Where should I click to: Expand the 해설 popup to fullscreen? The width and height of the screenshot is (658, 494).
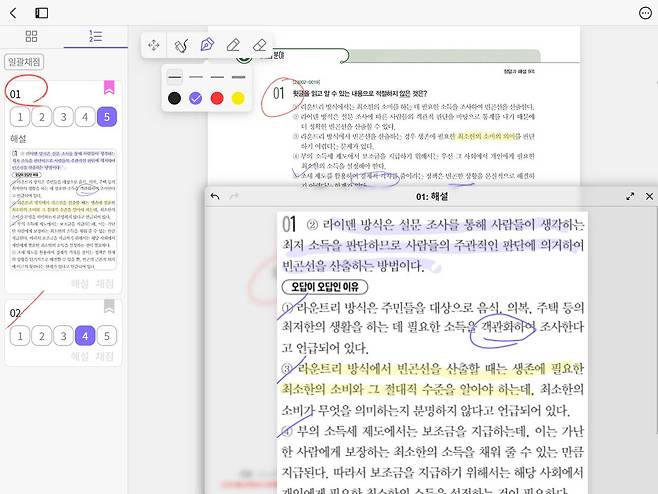click(x=630, y=196)
